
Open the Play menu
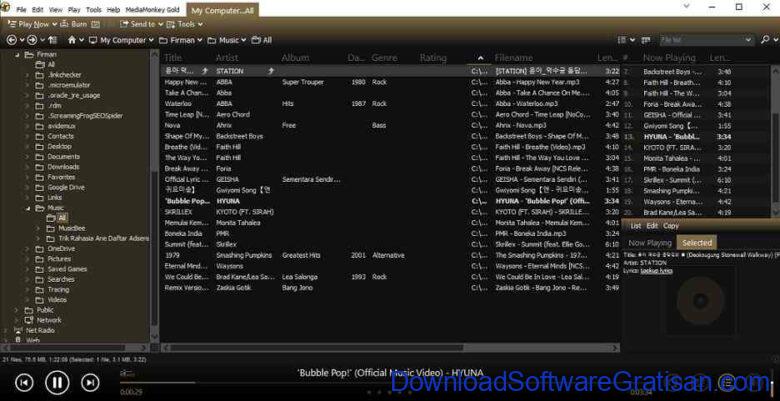point(74,9)
